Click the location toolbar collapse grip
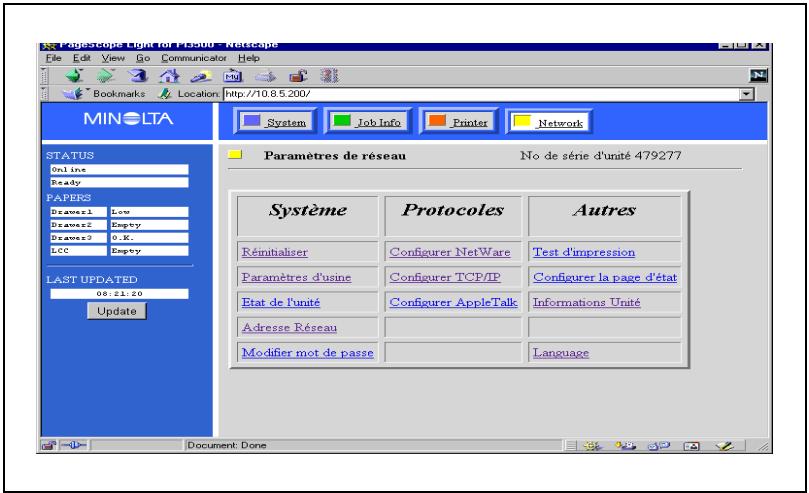Image resolution: width=809 pixels, height=493 pixels. (45, 94)
